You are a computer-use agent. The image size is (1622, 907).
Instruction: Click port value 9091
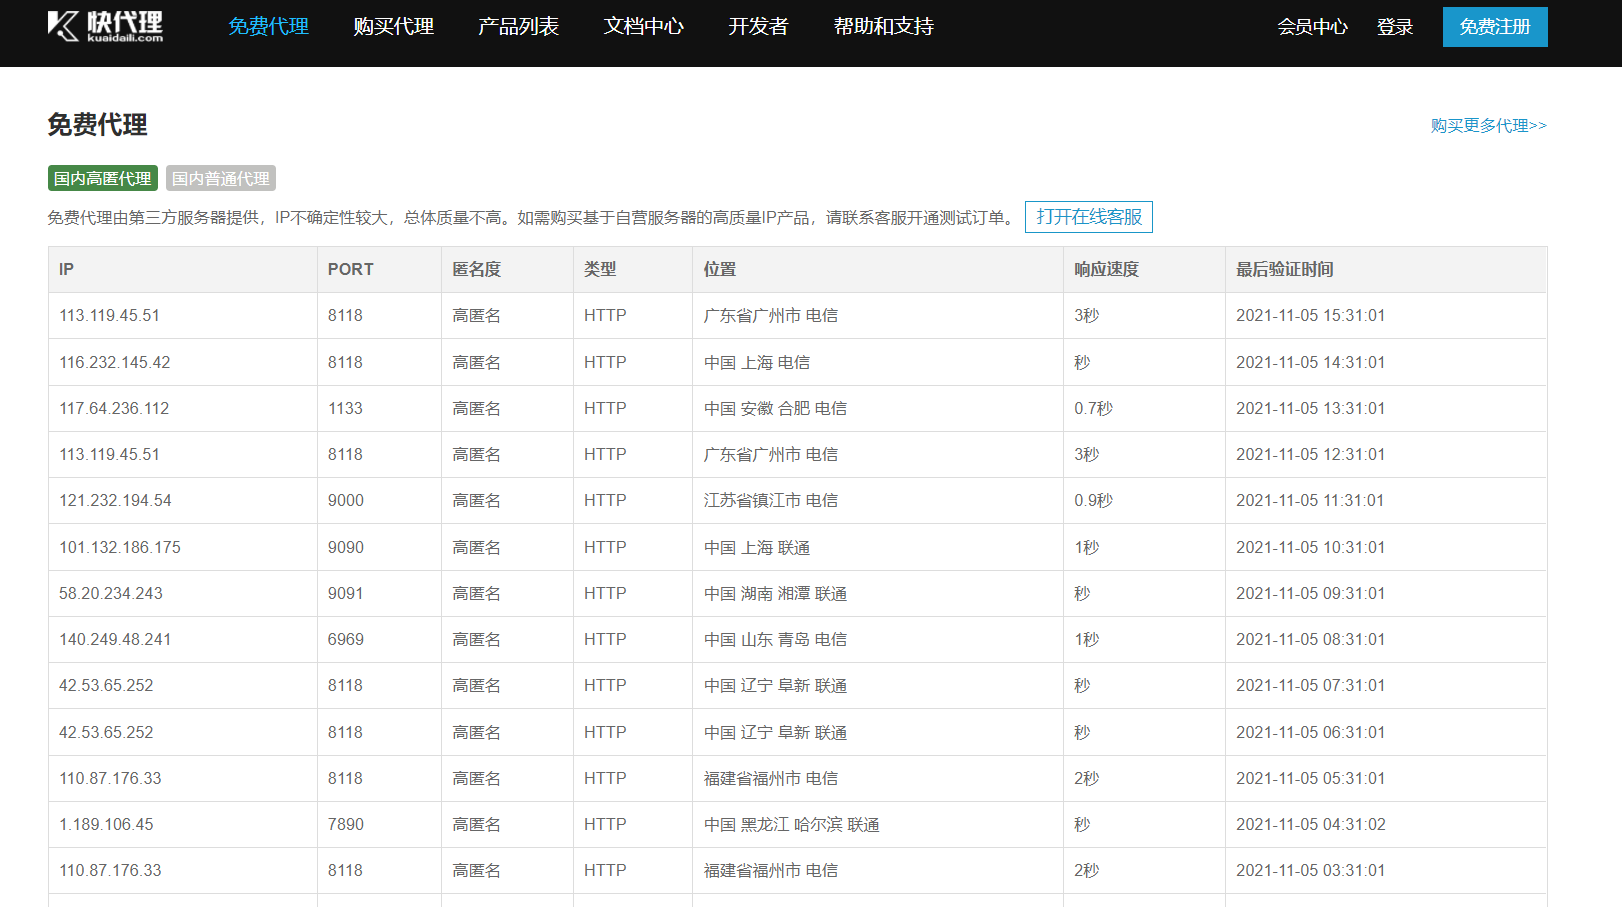click(345, 593)
